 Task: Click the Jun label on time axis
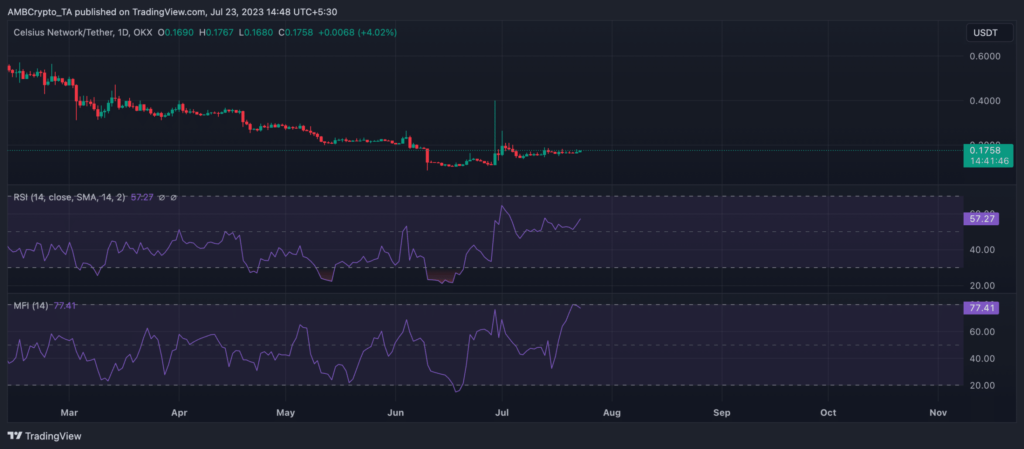pos(395,411)
